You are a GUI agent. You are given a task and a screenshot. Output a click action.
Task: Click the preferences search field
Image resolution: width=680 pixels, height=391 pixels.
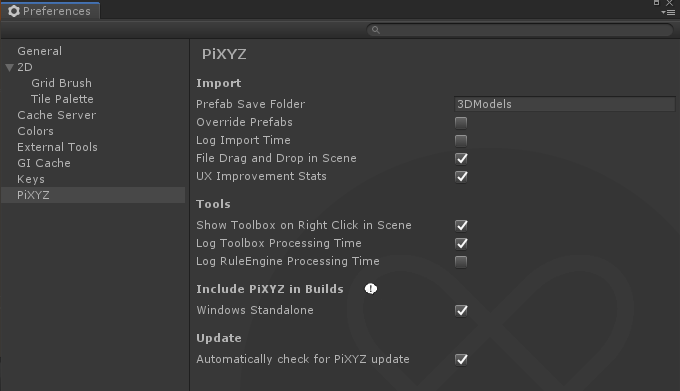[x=520, y=30]
